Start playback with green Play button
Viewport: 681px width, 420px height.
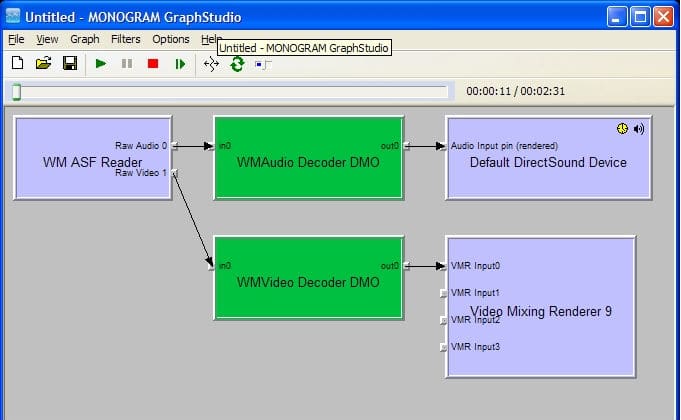coord(101,64)
